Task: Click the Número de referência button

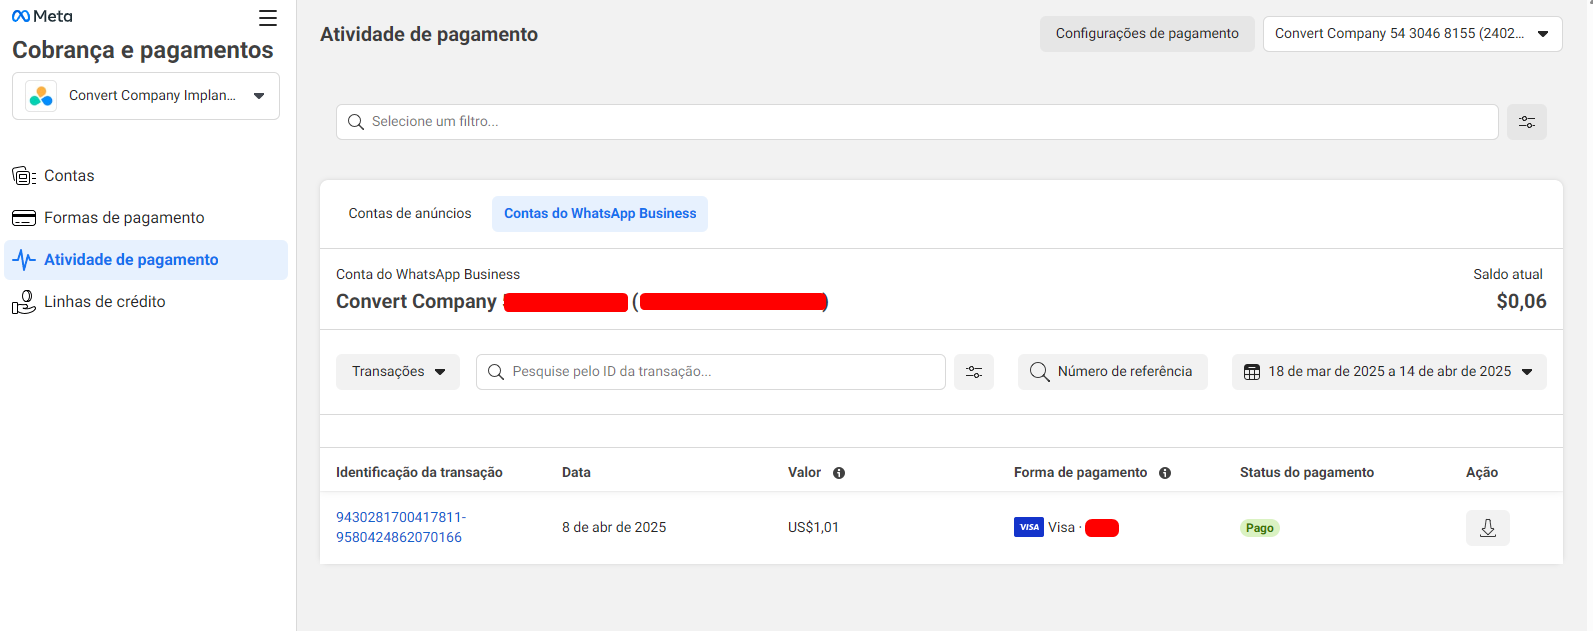Action: click(x=1113, y=372)
